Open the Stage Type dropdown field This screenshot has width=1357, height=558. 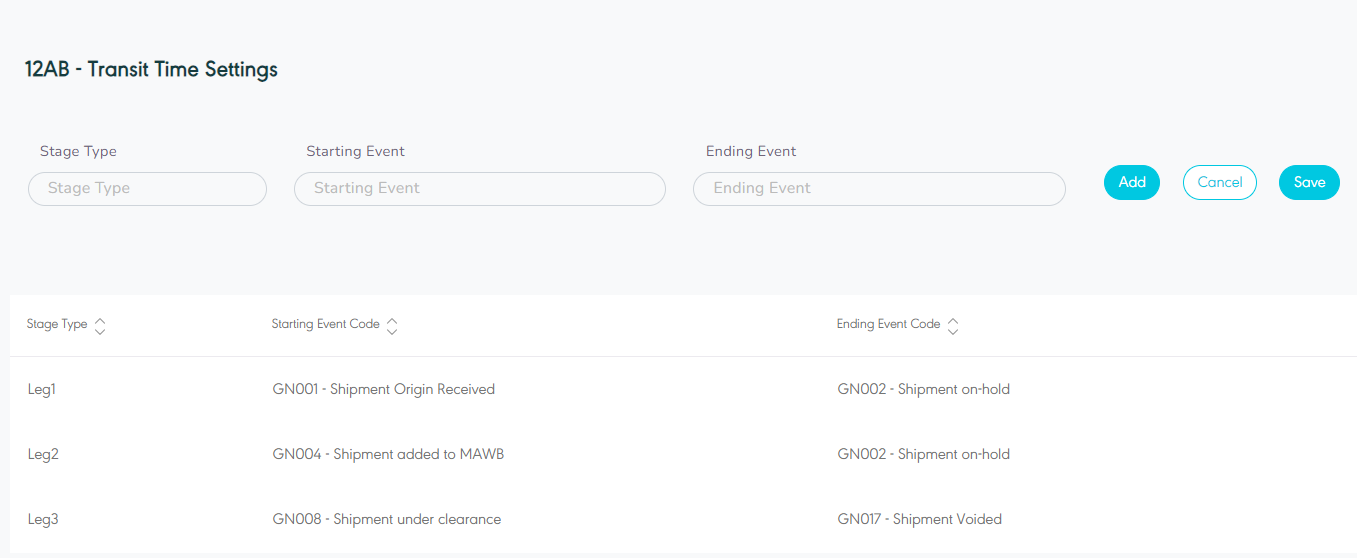coord(147,188)
